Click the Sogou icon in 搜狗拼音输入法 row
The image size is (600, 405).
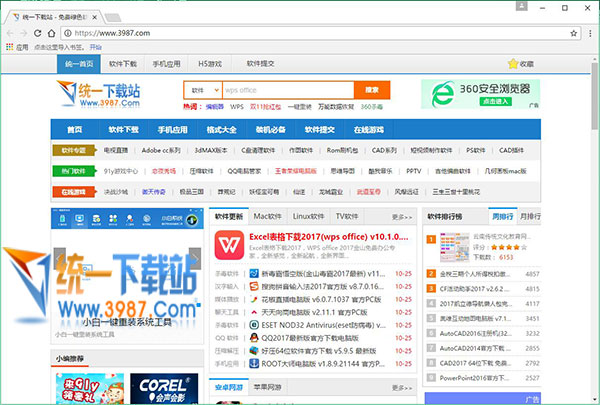254,286
